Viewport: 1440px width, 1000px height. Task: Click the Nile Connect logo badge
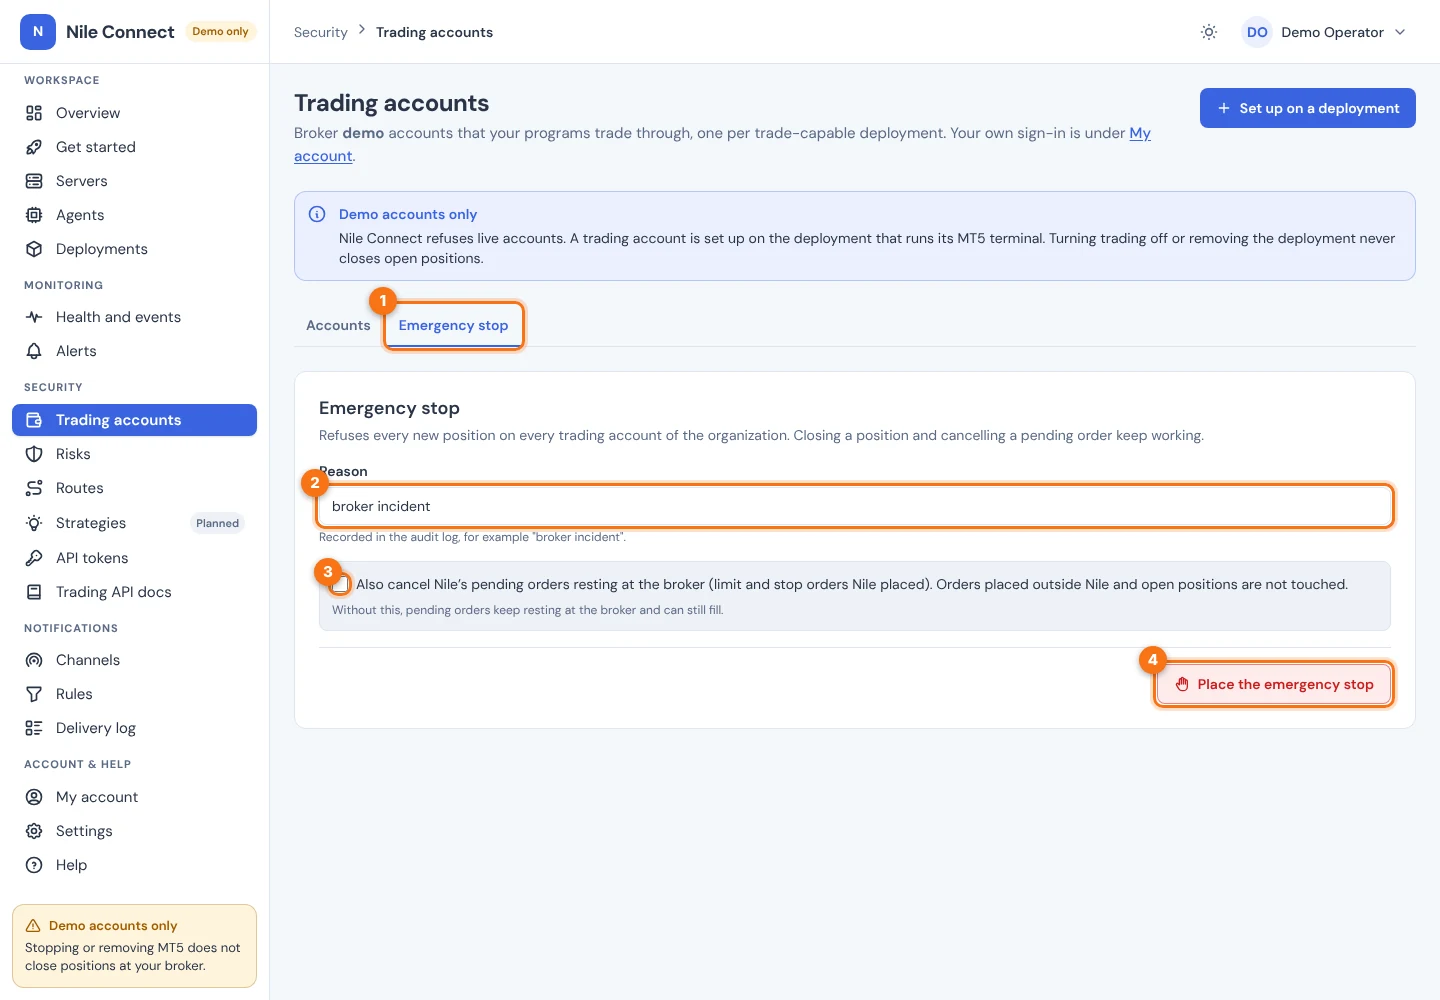38,32
